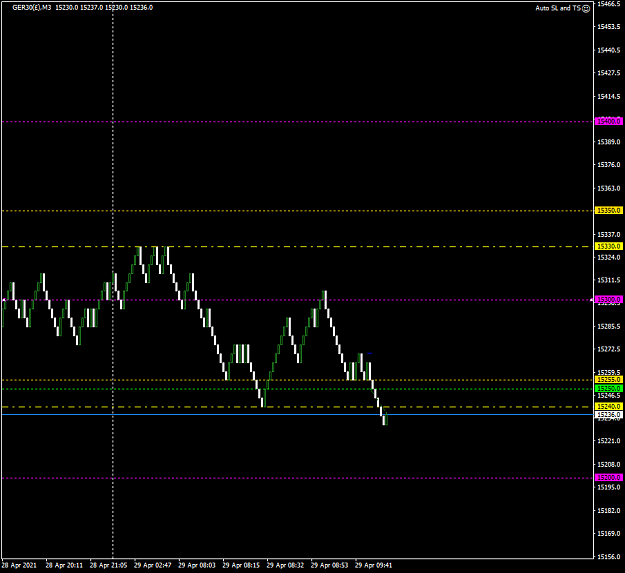This screenshot has height=573, width=625.
Task: Click the 29 Apr 08:32 time axis label
Action: [285, 565]
